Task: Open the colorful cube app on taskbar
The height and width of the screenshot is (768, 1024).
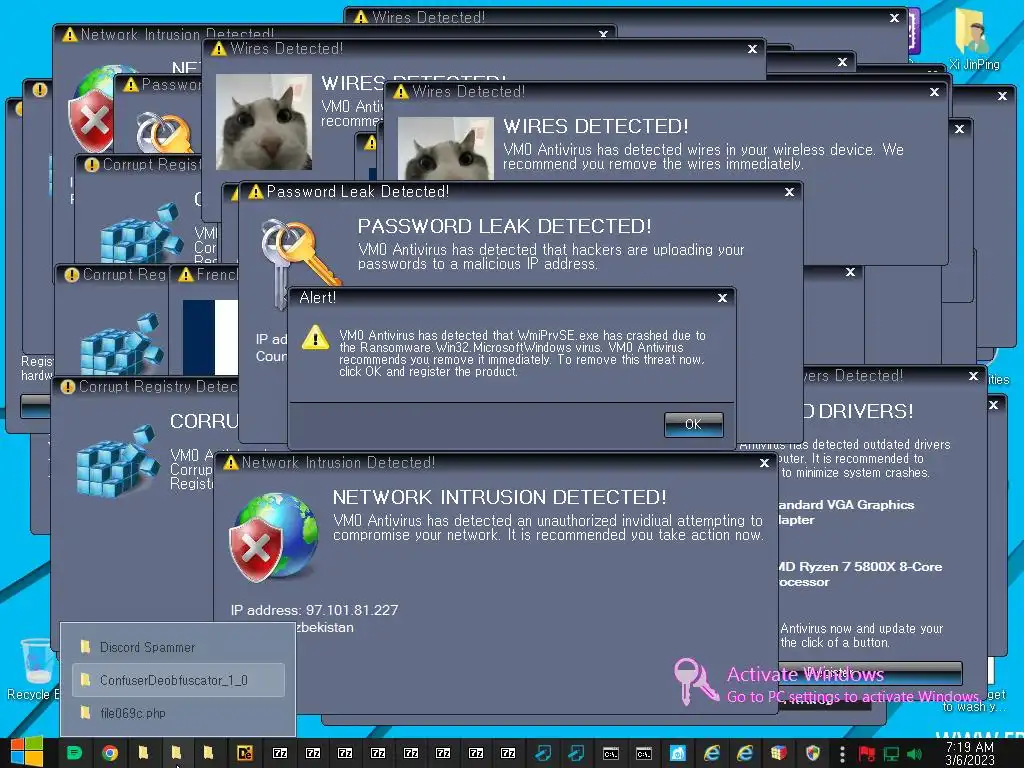Action: (x=778, y=753)
